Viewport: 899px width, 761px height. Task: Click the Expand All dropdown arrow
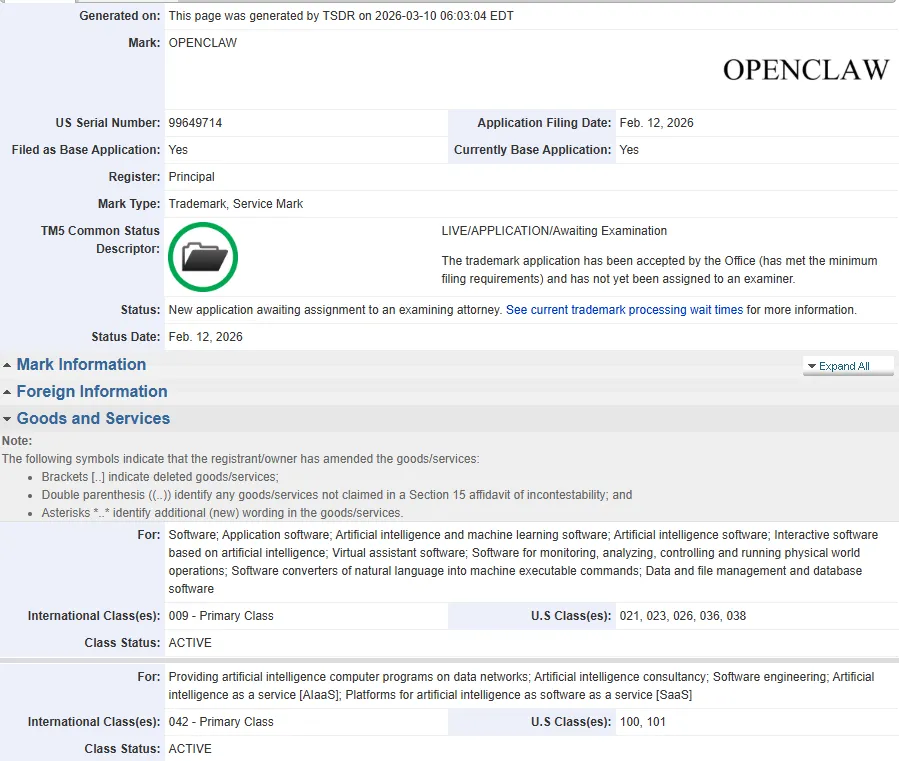[811, 366]
